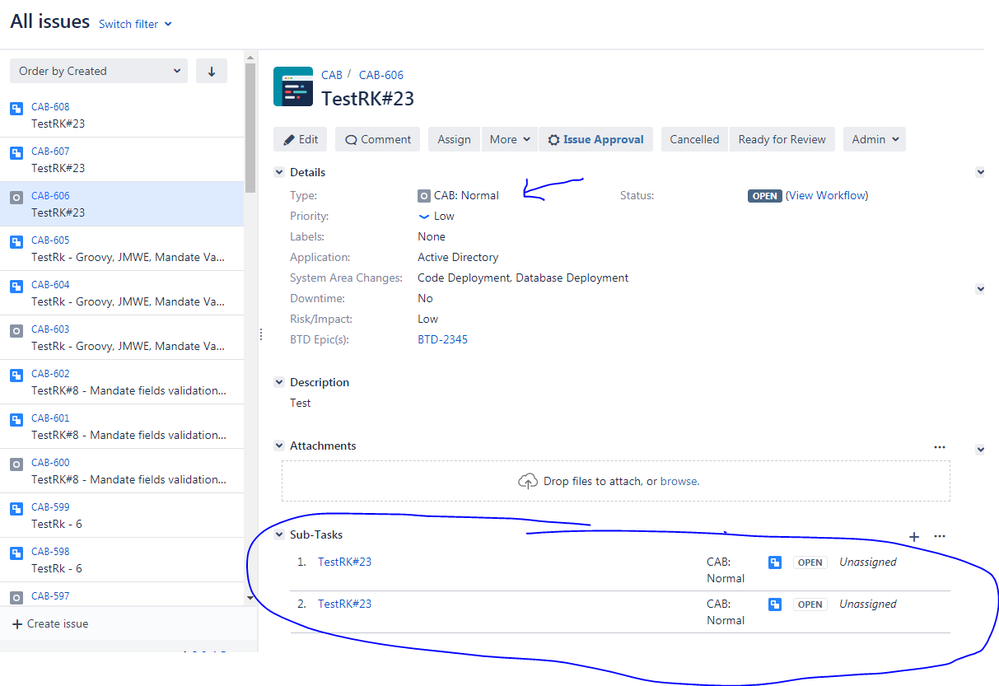Click the issue title TestRK#23 heading
Viewport: 999px width, 686px height.
(368, 99)
